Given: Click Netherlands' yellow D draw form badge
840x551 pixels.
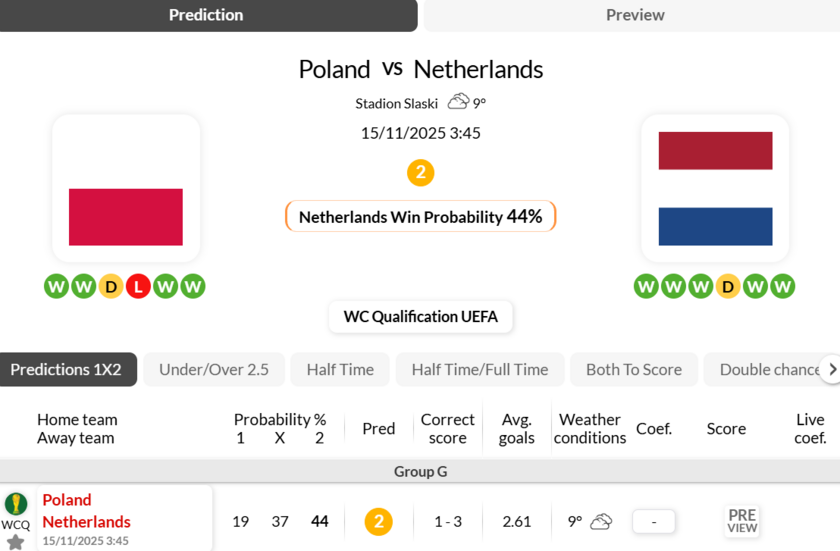Looking at the screenshot, I should pos(728,287).
